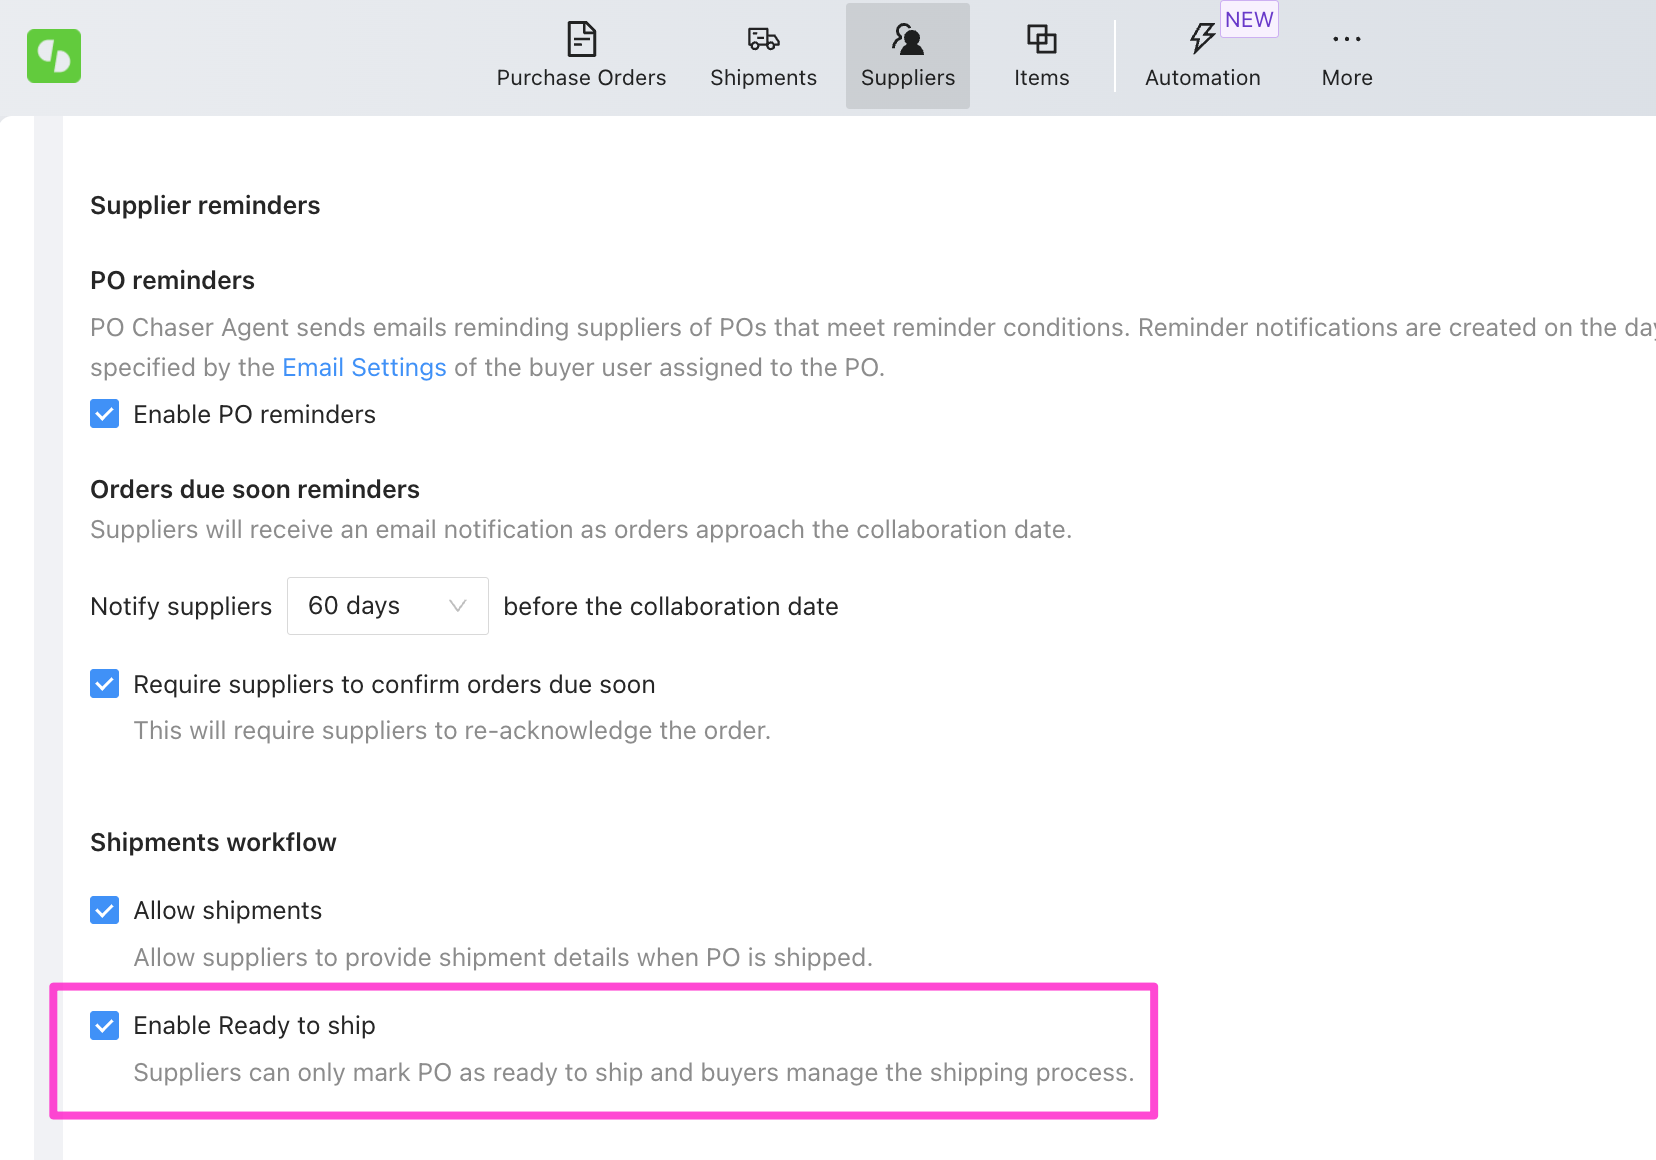Click the Suppliers person icon
Screen dimensions: 1656x1160
tap(907, 39)
